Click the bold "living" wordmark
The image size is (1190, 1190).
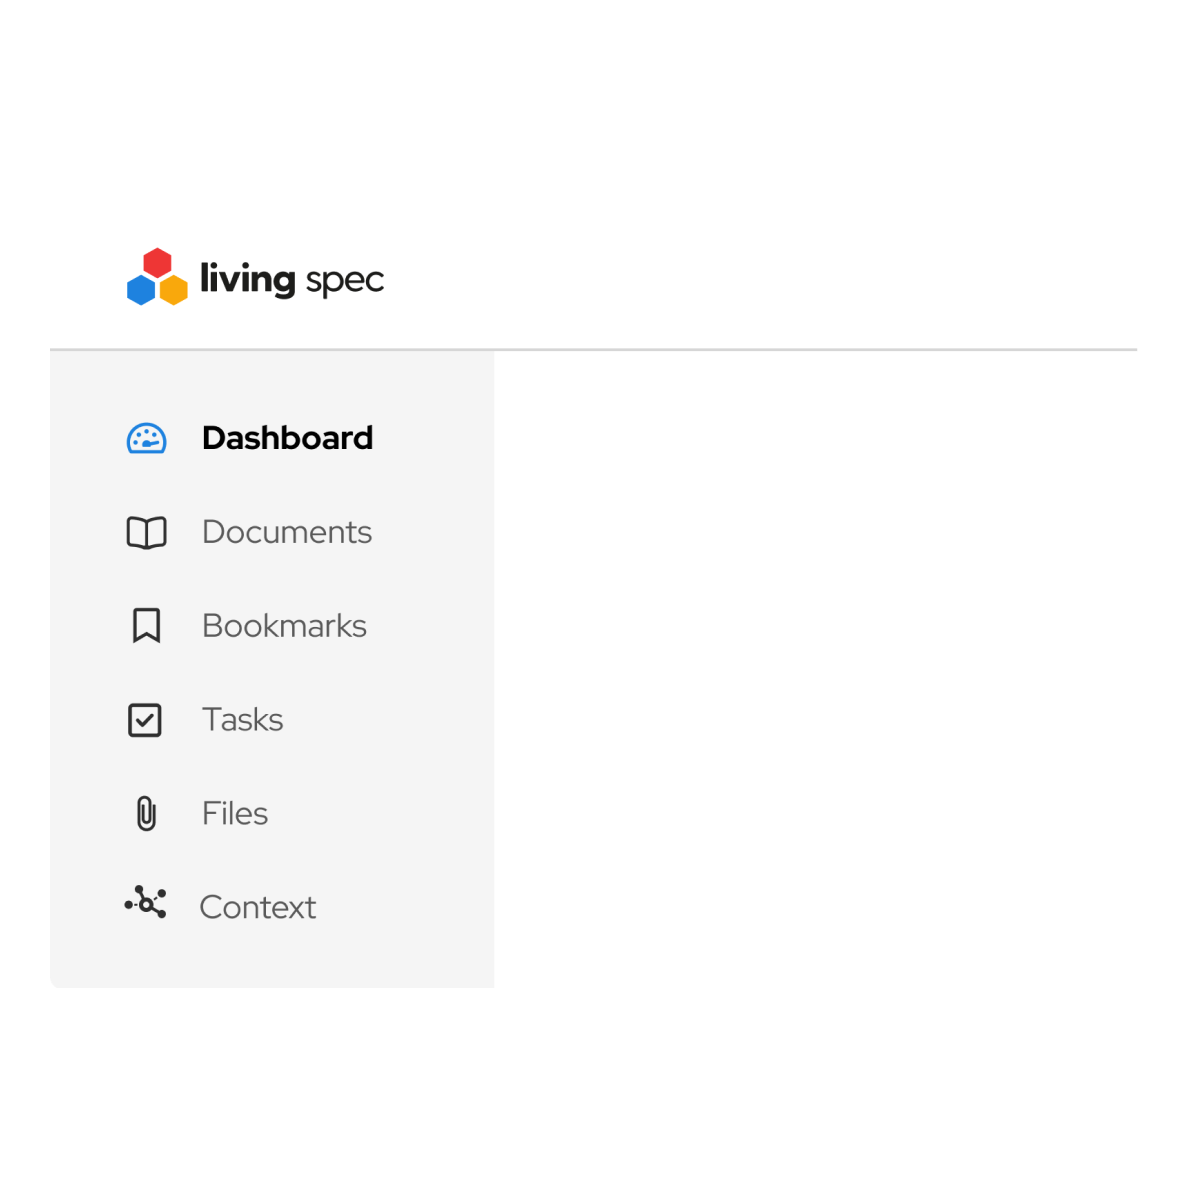pos(247,279)
